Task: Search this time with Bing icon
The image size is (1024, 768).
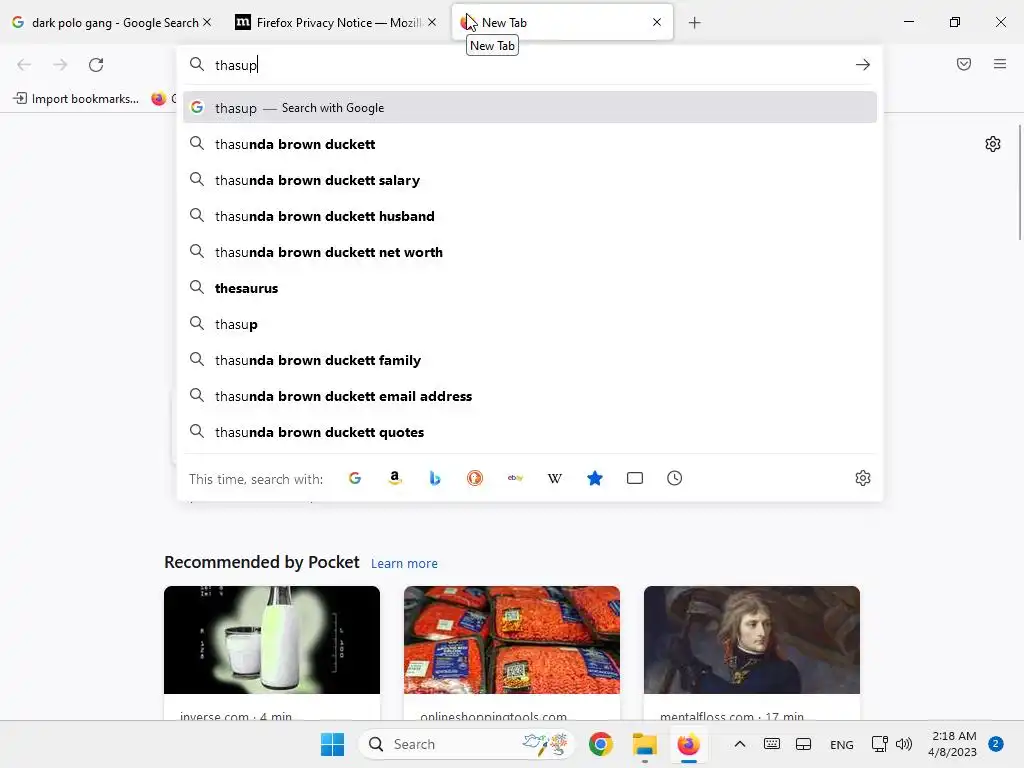Action: (435, 478)
